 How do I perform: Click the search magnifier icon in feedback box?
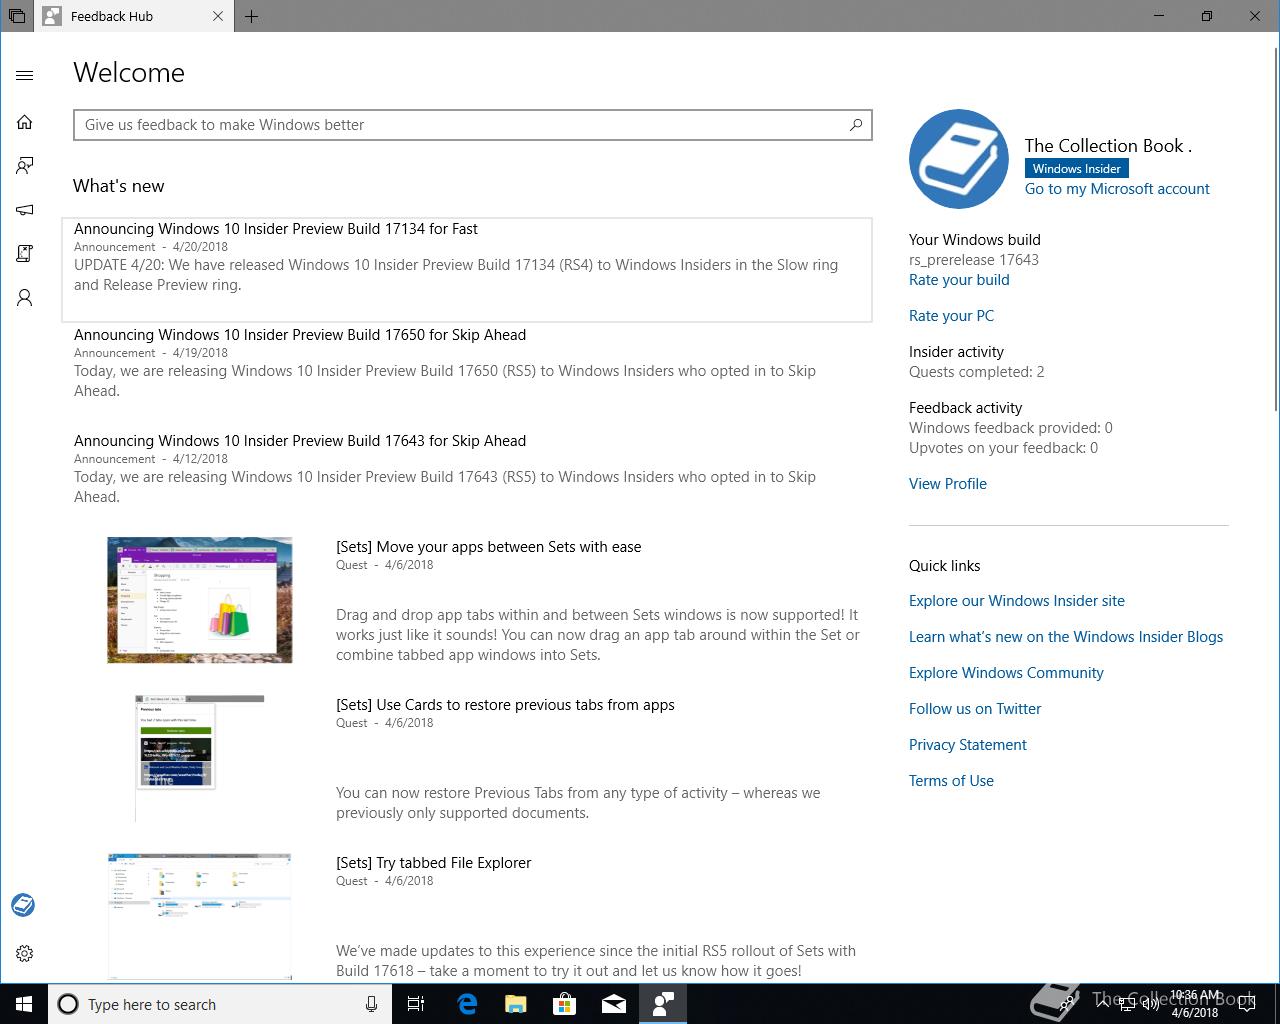click(856, 125)
